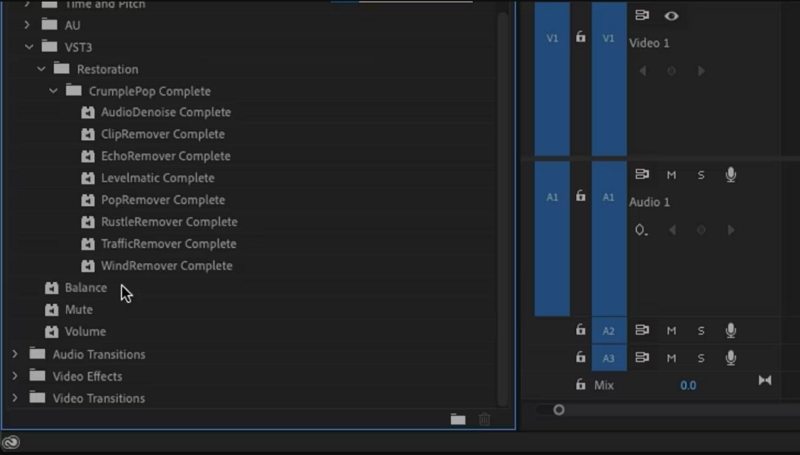This screenshot has width=800, height=455.
Task: Toggle V1 track targeting
Action: click(x=609, y=79)
